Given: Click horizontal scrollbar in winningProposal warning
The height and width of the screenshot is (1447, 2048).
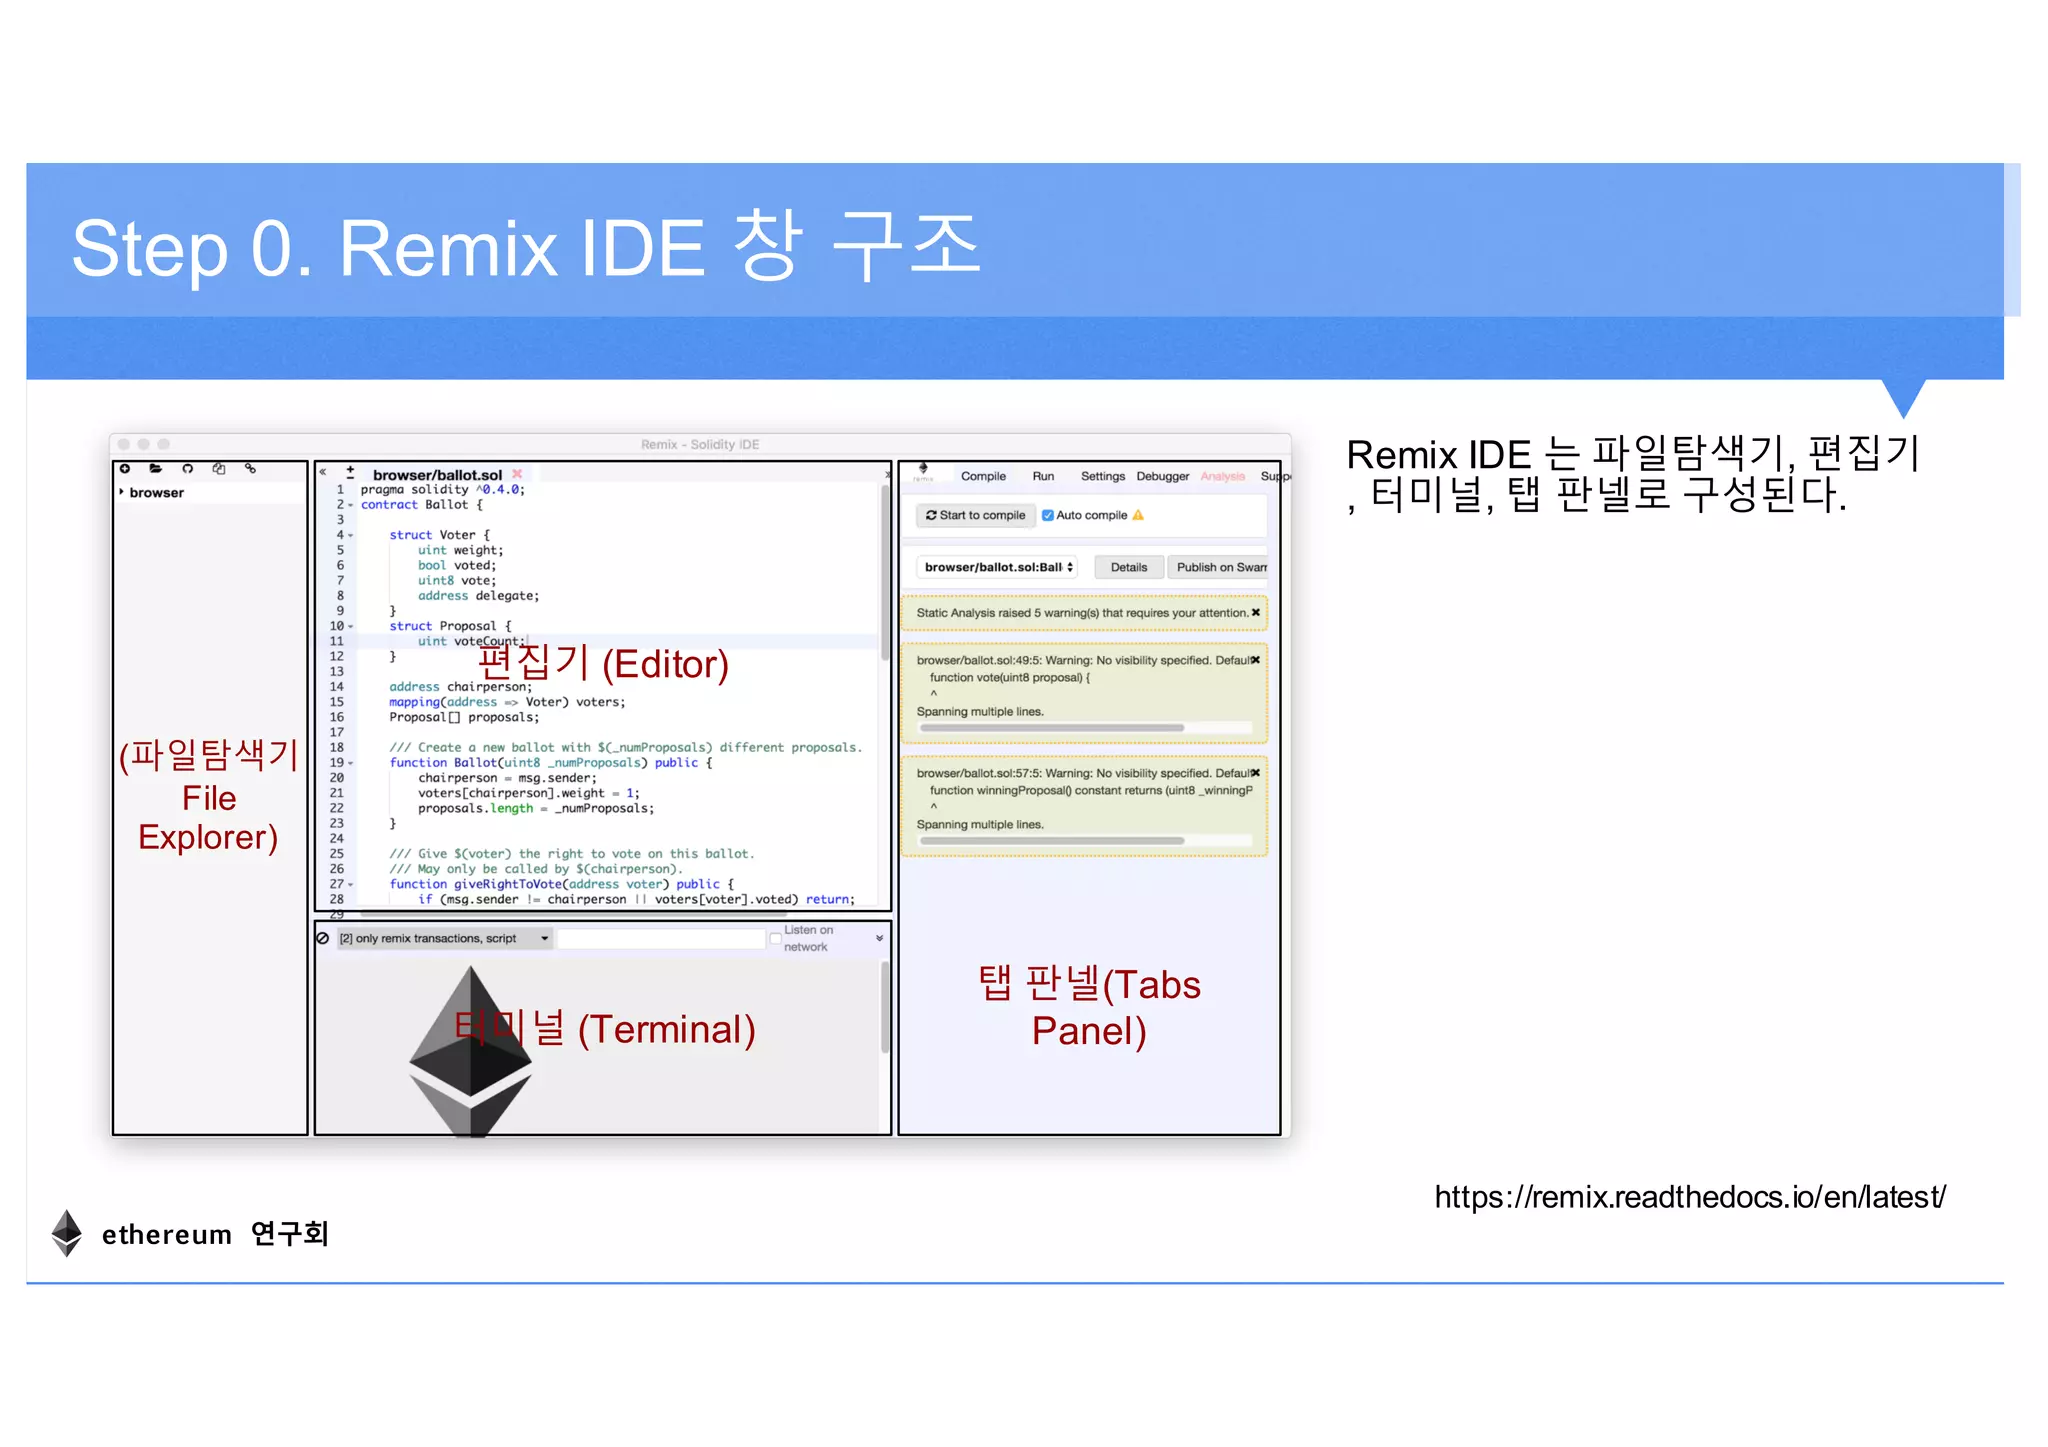Looking at the screenshot, I should (x=1051, y=841).
